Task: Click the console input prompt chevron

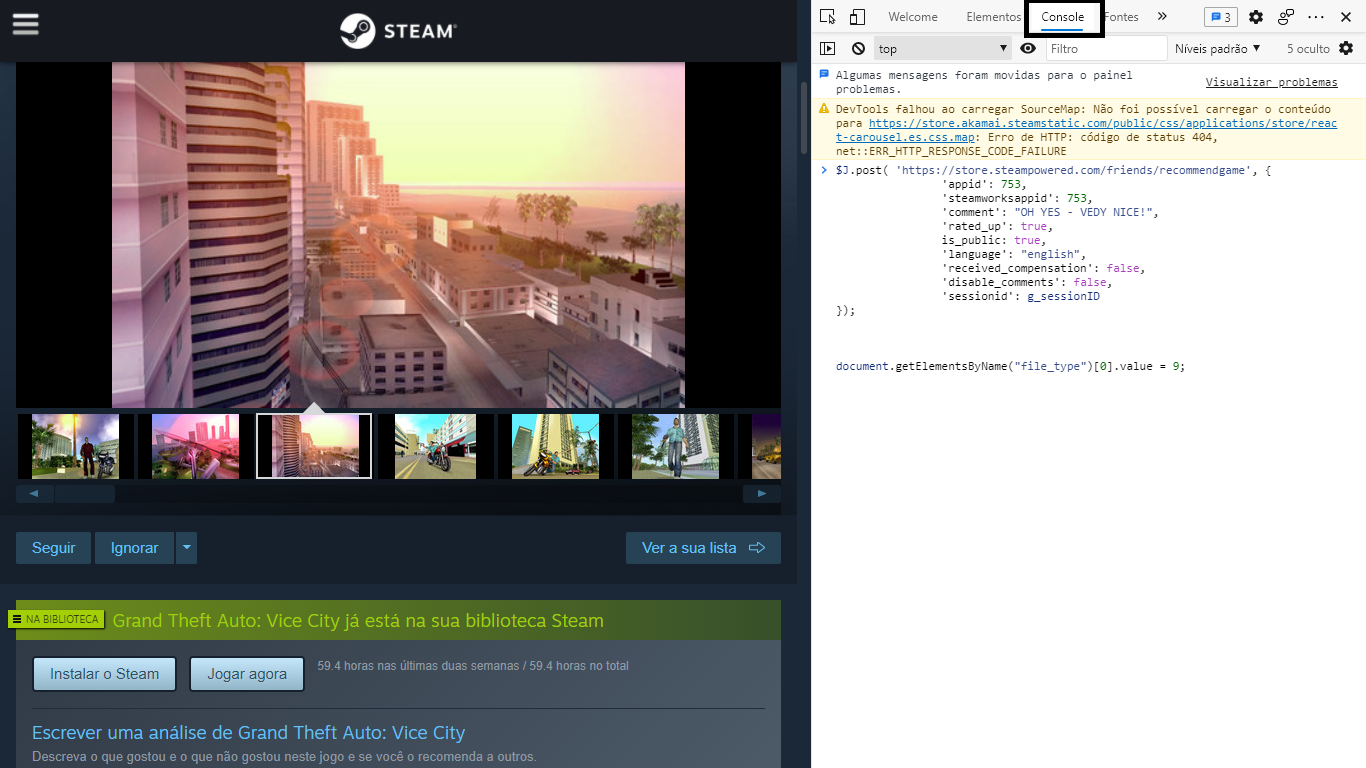Action: pos(823,170)
